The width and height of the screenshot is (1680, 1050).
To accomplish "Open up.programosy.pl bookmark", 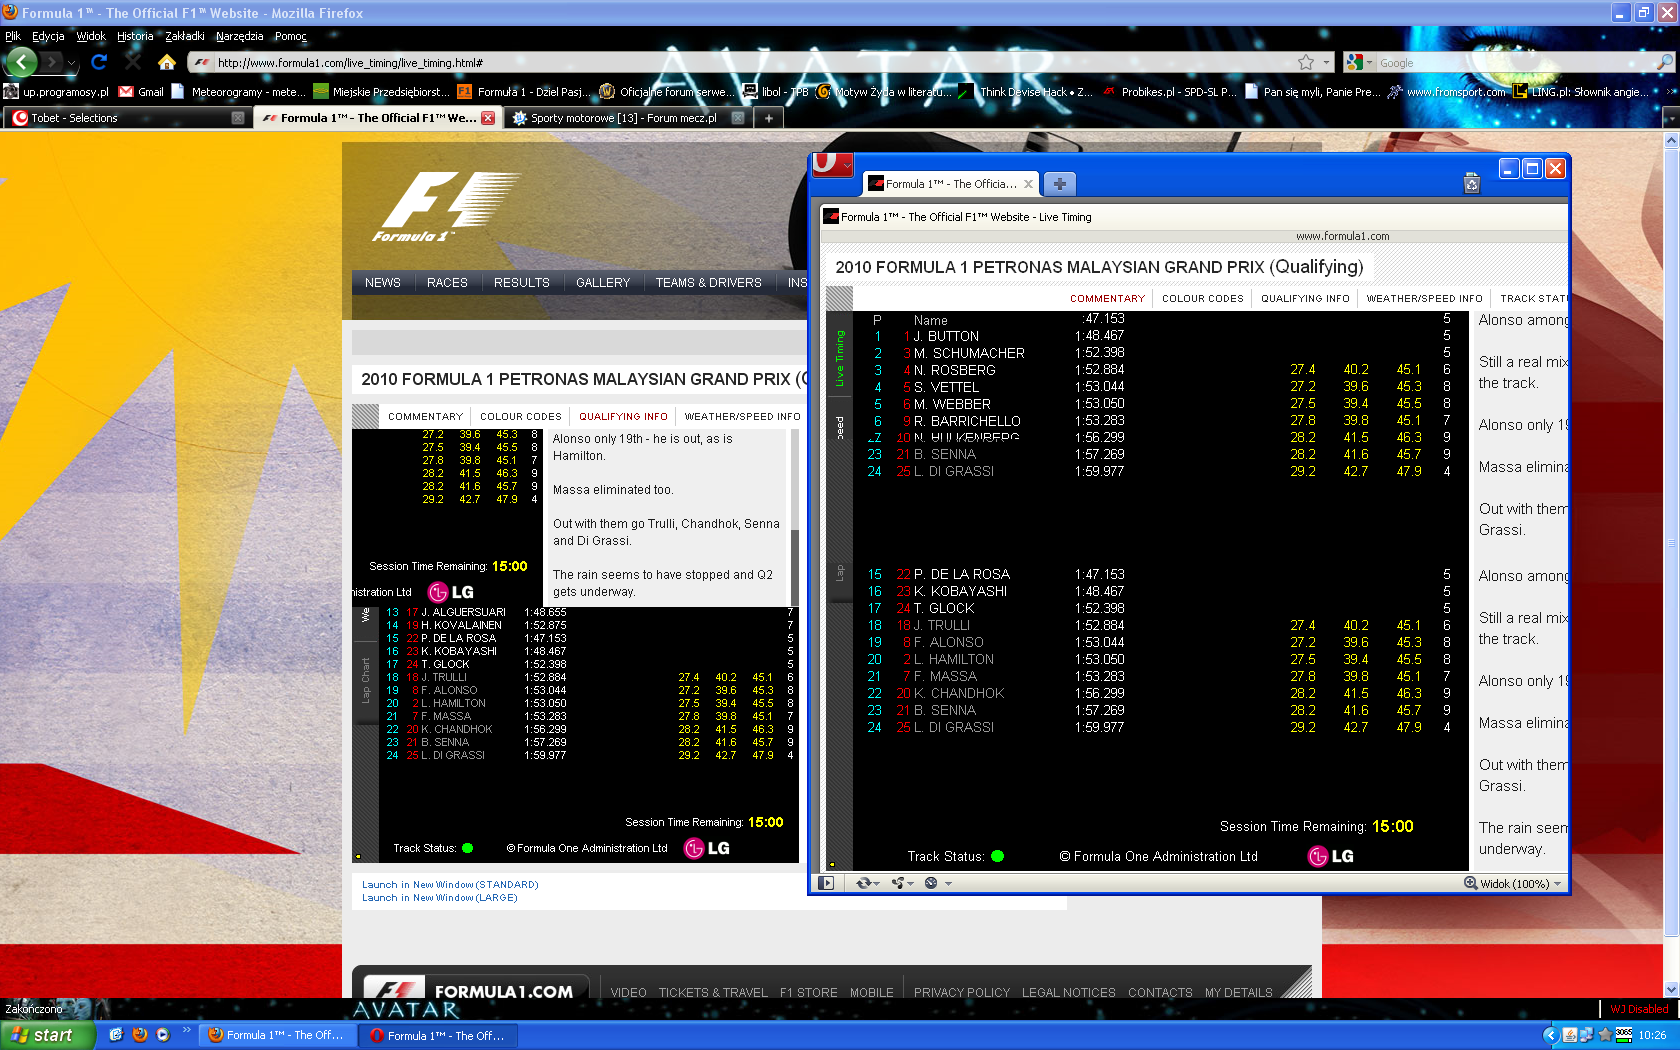I will pyautogui.click(x=56, y=91).
